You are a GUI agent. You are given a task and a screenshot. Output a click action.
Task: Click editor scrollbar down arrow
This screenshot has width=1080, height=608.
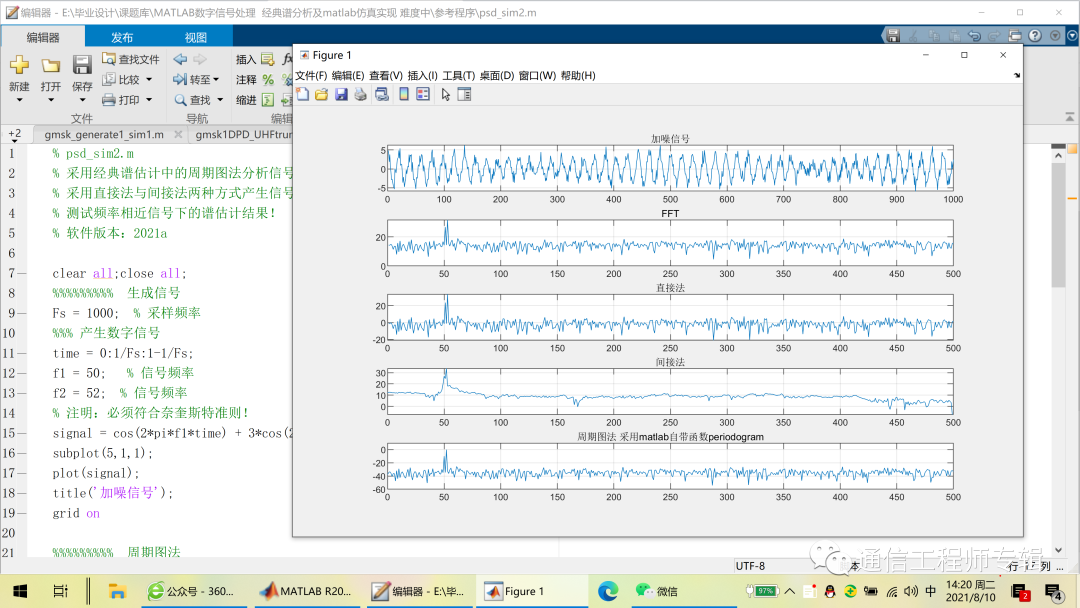[1059, 550]
